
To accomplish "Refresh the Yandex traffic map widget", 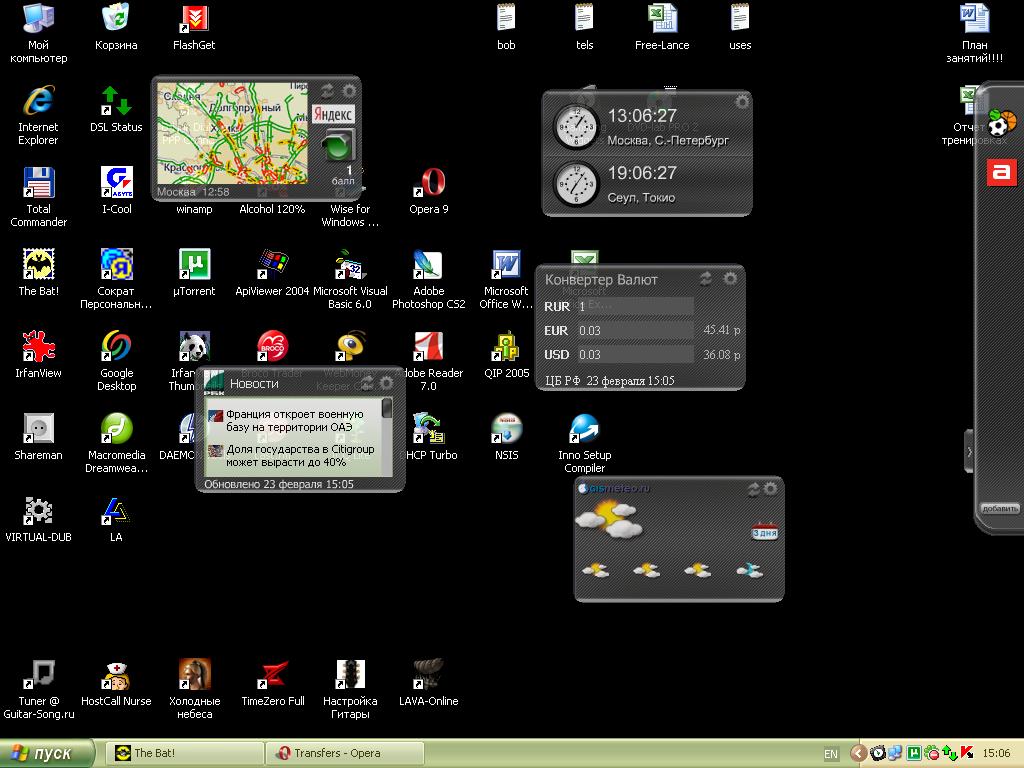I will click(x=327, y=90).
